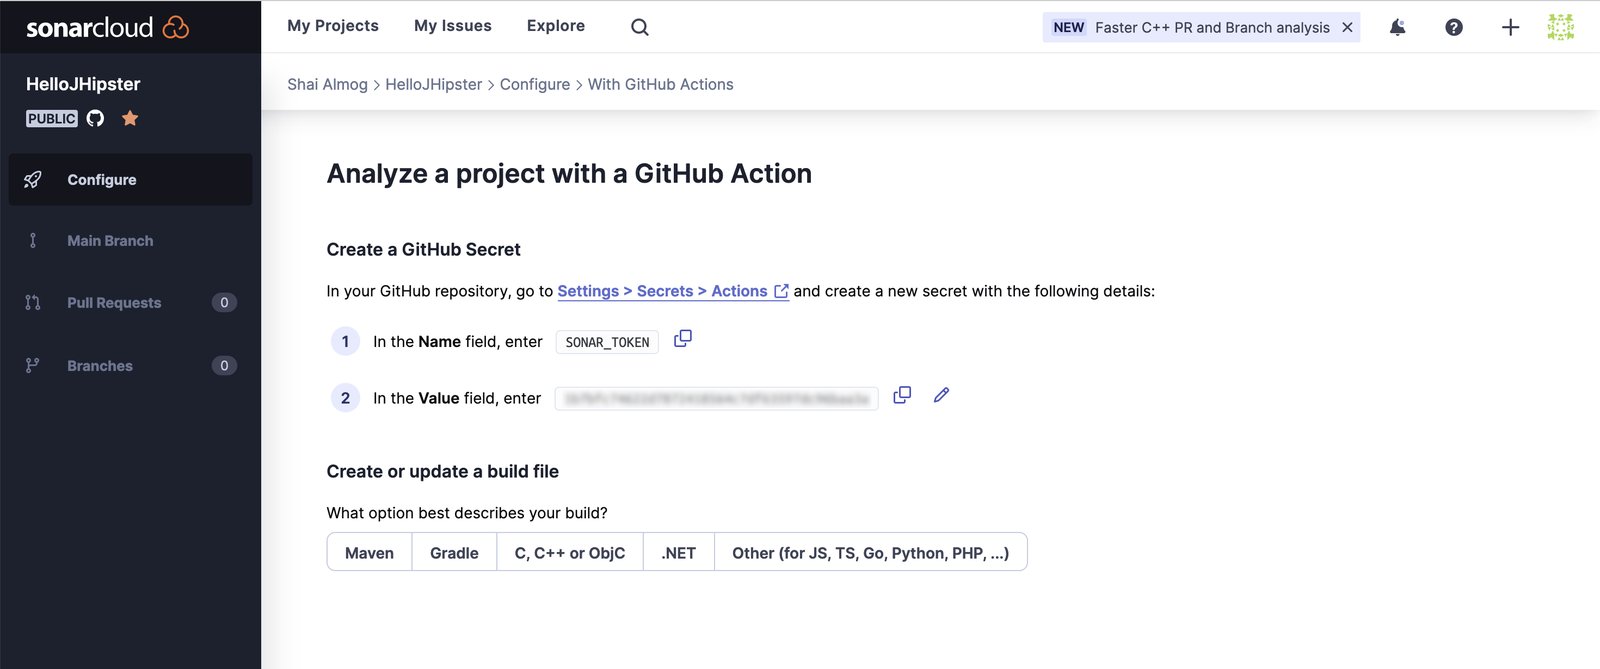Click the Faster C++ PR and Branch analysis text
This screenshot has height=669, width=1600.
point(1212,27)
